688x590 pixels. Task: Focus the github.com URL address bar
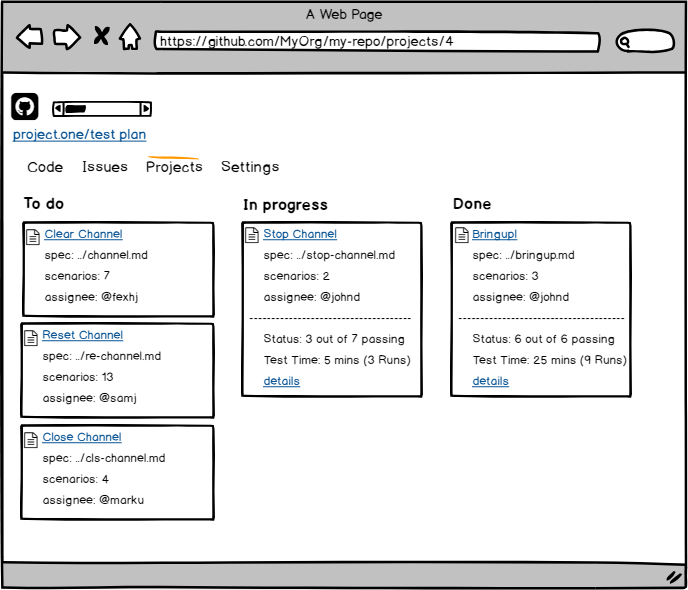(377, 42)
